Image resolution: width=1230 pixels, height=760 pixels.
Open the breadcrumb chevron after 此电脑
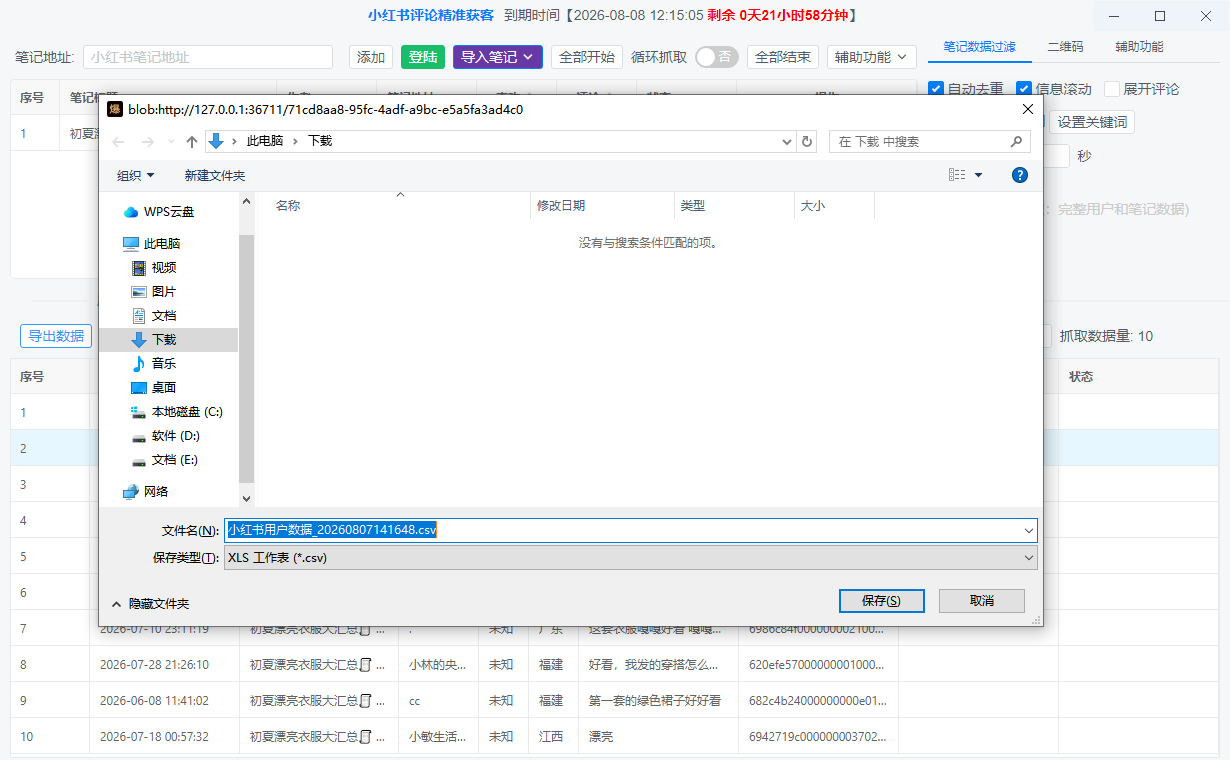(297, 142)
